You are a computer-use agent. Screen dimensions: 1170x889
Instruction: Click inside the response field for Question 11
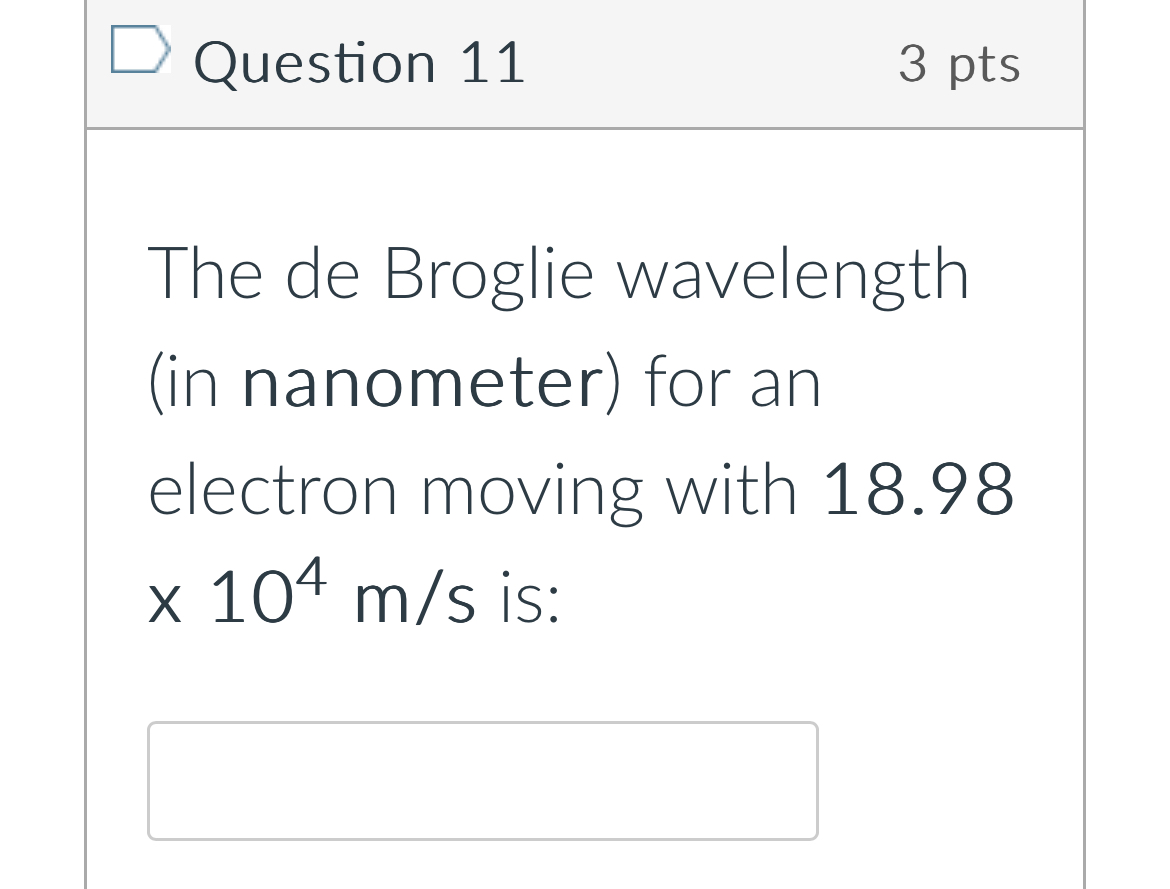483,780
